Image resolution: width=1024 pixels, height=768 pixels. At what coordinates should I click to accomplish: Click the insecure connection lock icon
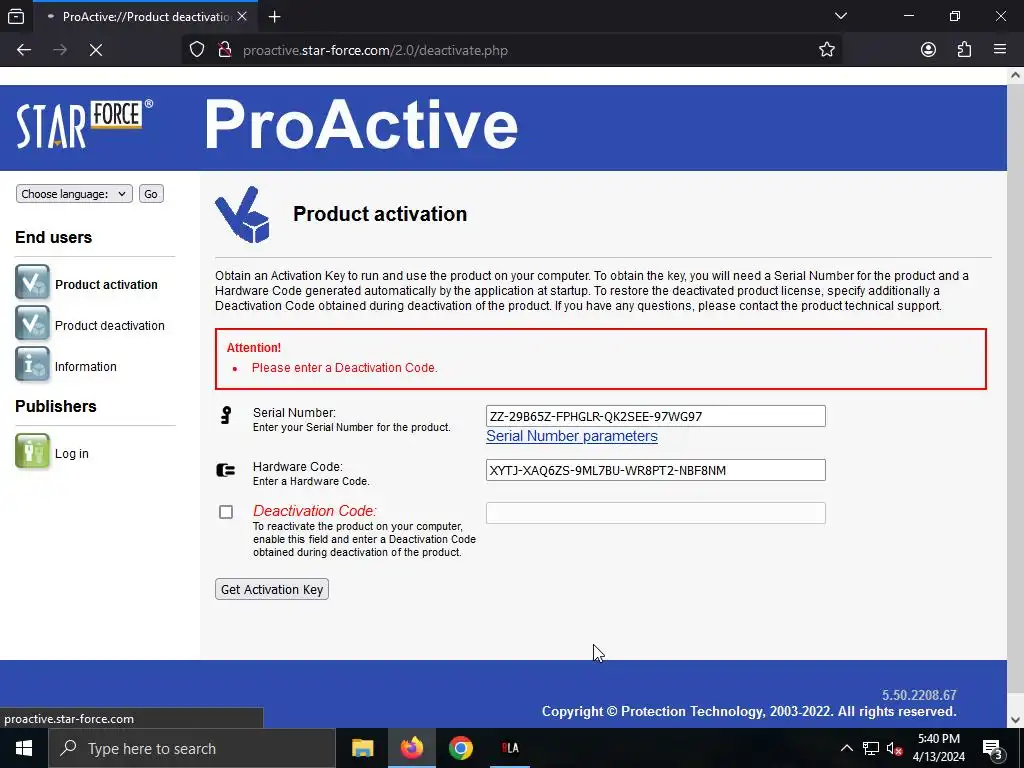[x=225, y=50]
